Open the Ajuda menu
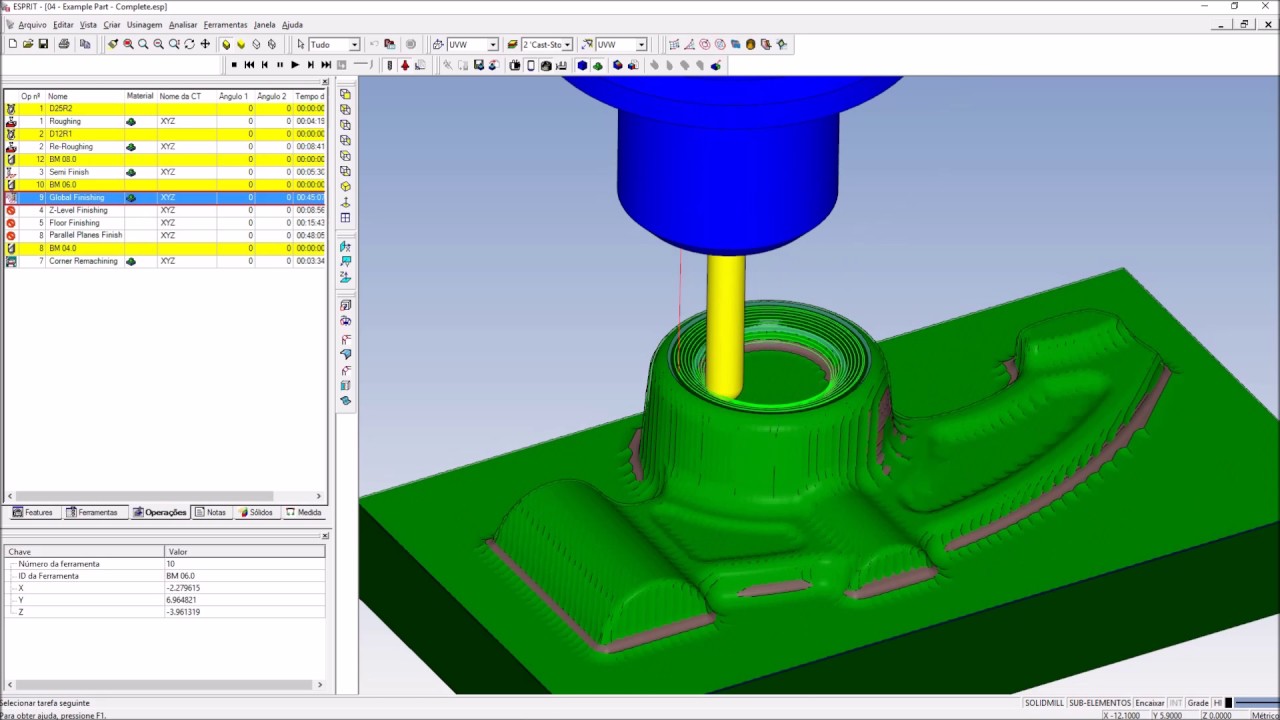The height and width of the screenshot is (720, 1280). 292,24
